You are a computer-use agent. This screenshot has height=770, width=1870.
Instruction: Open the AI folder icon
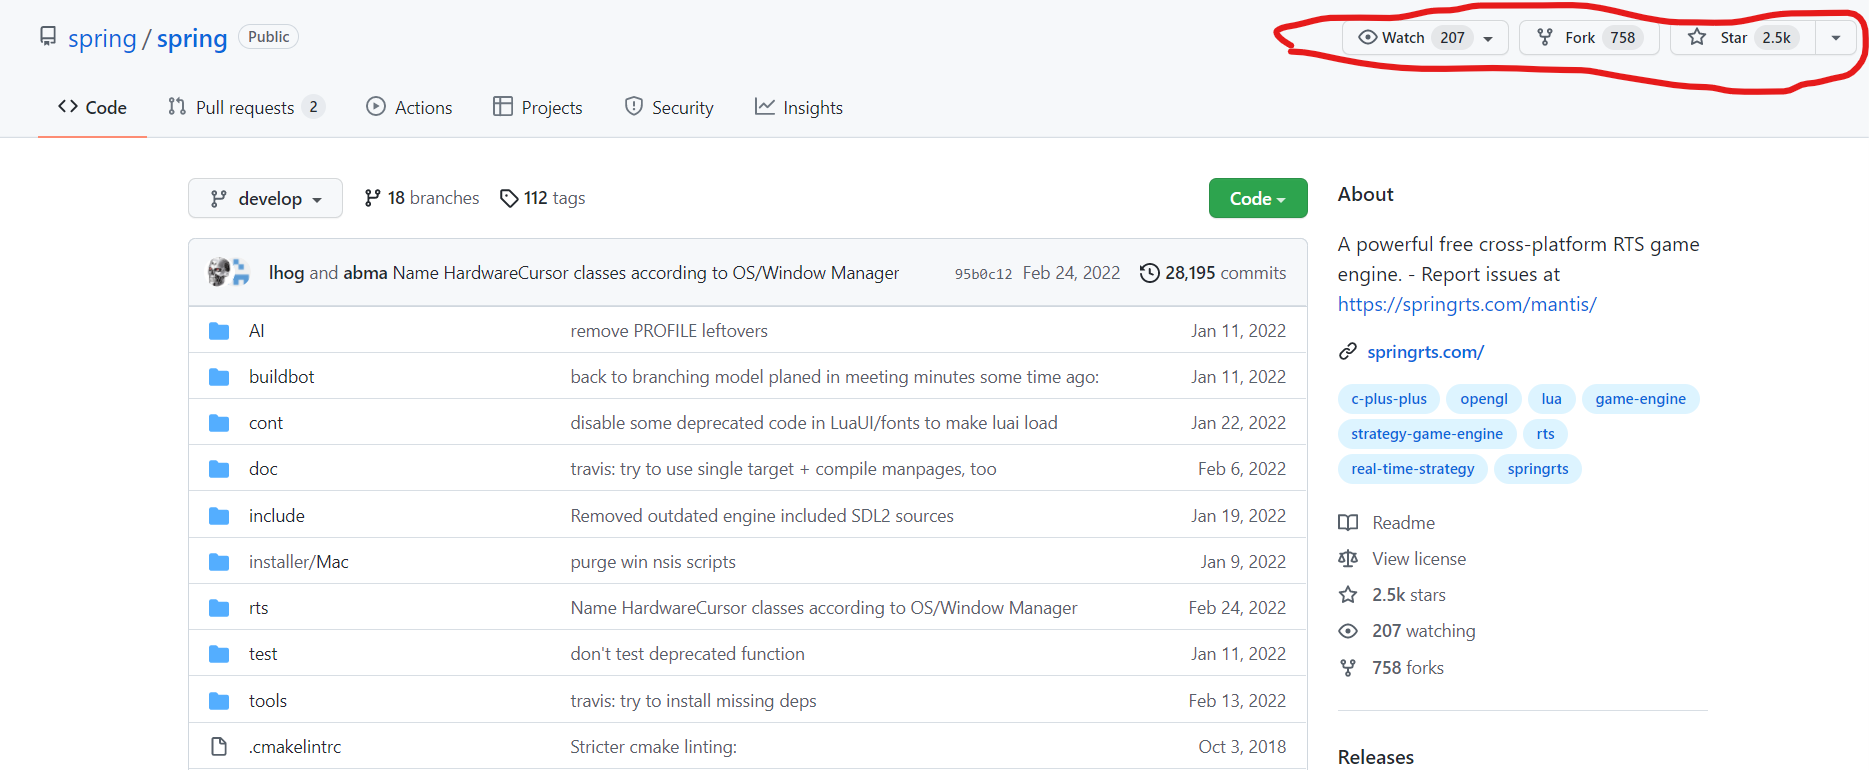tap(219, 331)
